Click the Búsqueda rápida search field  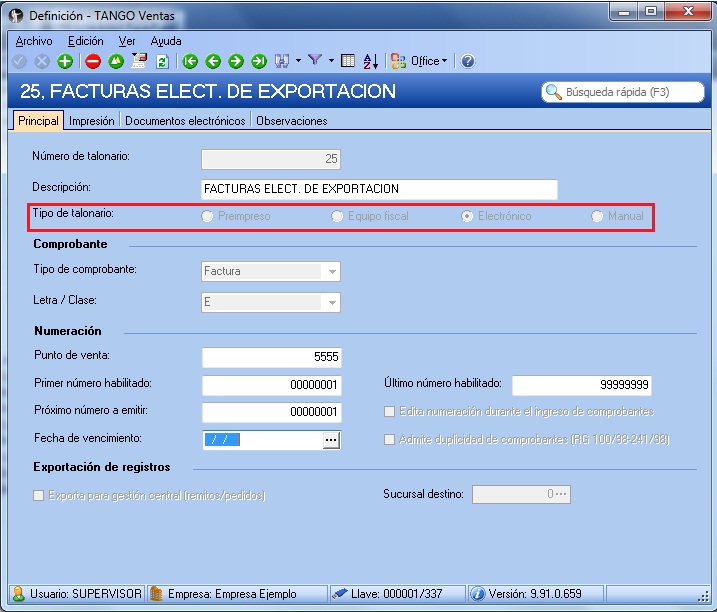pyautogui.click(x=623, y=92)
